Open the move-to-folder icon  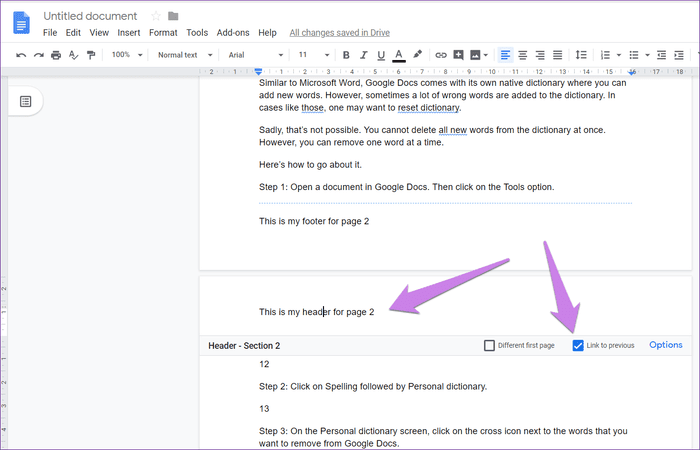[173, 16]
